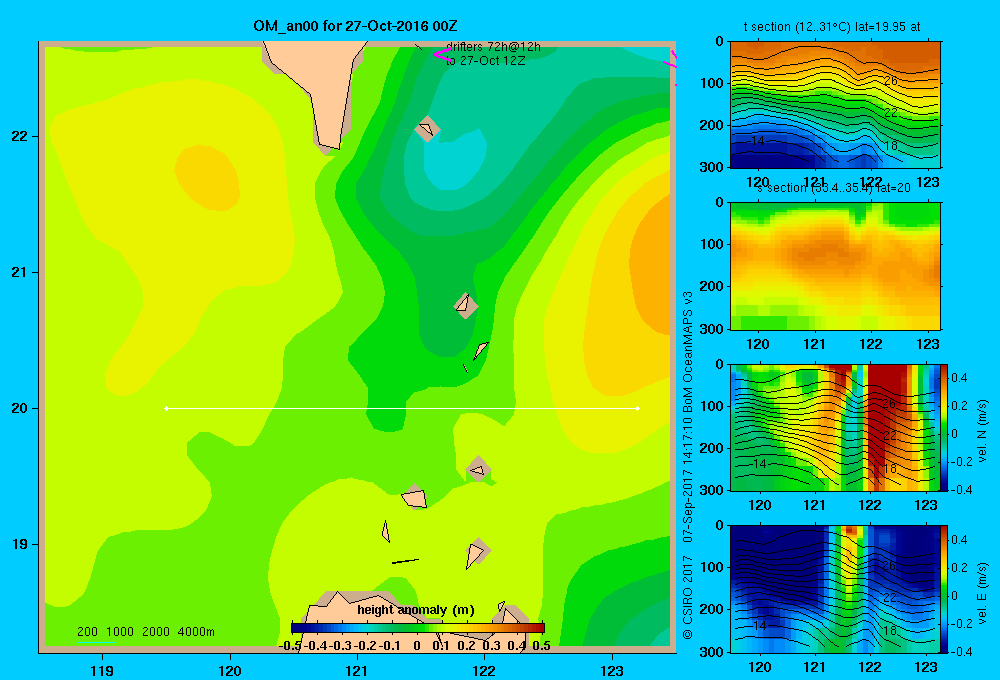Open the temperature section plot
This screenshot has height=680, width=1000.
click(x=835, y=104)
